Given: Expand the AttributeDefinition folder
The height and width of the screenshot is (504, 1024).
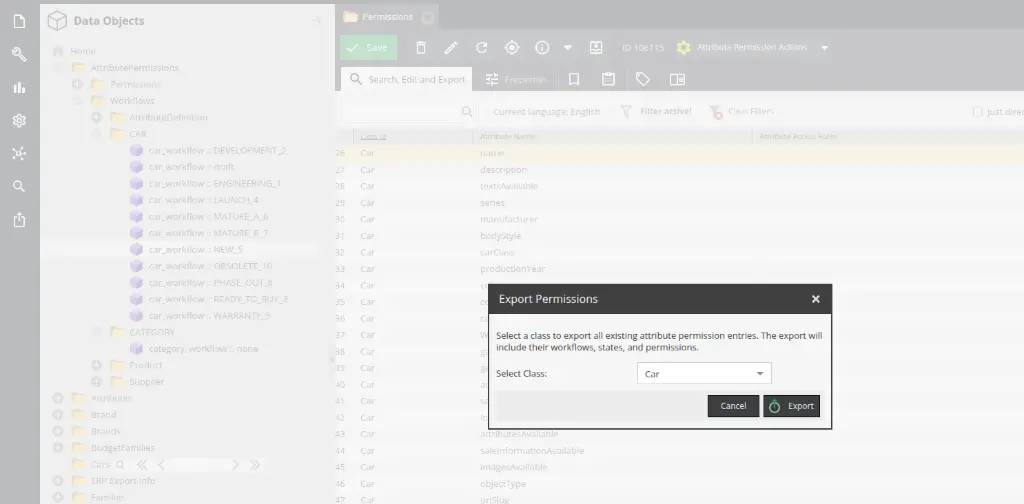Looking at the screenshot, I should (97, 118).
